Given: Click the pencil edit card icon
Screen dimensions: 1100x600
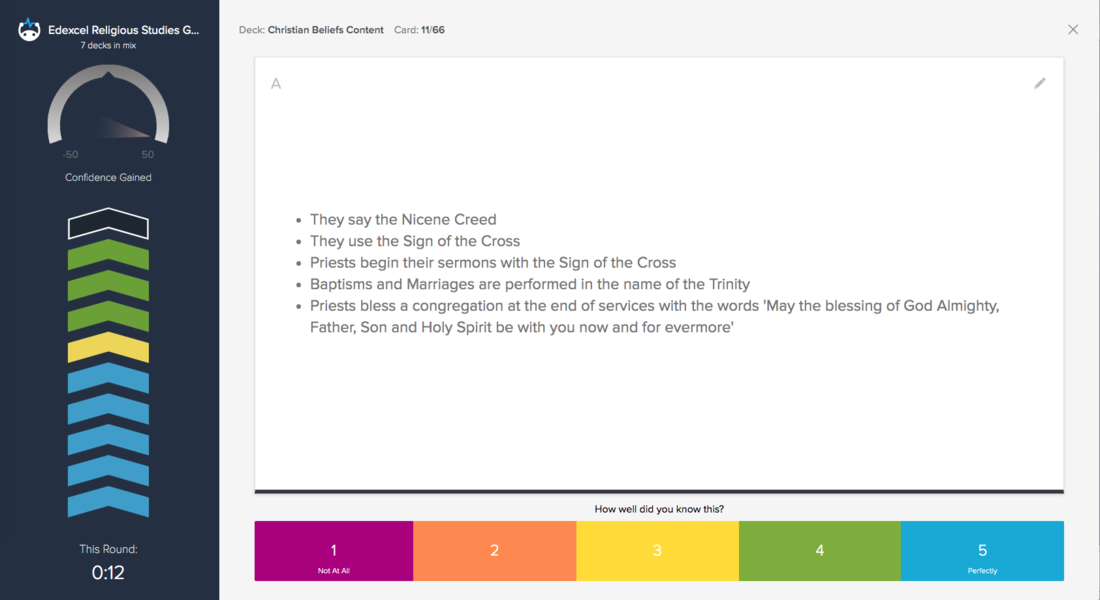Looking at the screenshot, I should coord(1040,84).
